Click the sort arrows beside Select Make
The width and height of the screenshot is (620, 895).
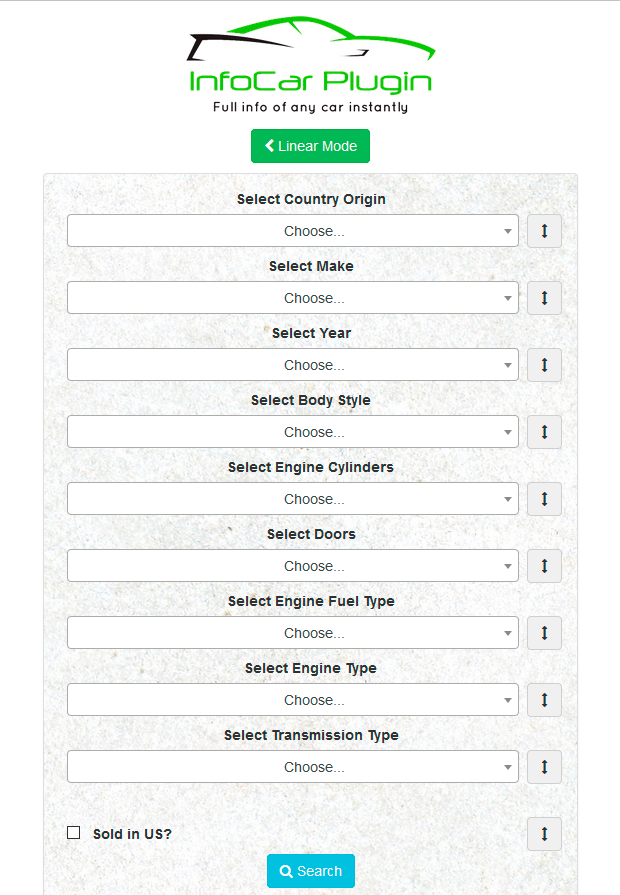[x=544, y=298]
